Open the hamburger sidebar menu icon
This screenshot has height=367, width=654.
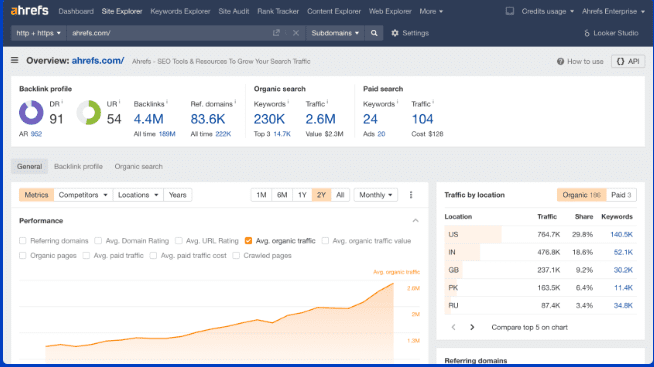click(15, 60)
